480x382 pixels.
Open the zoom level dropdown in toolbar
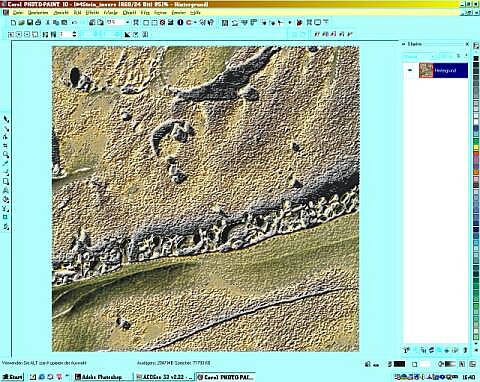(x=127, y=23)
